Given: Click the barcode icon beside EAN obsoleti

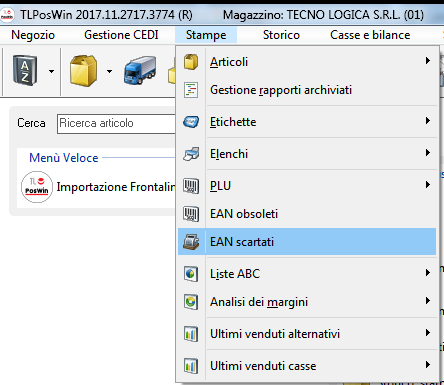Looking at the screenshot, I should (x=191, y=214).
